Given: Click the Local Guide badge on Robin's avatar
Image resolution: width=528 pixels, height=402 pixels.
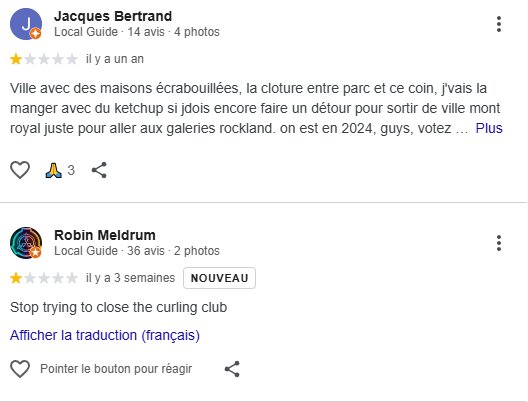Looking at the screenshot, I should coord(35,252).
